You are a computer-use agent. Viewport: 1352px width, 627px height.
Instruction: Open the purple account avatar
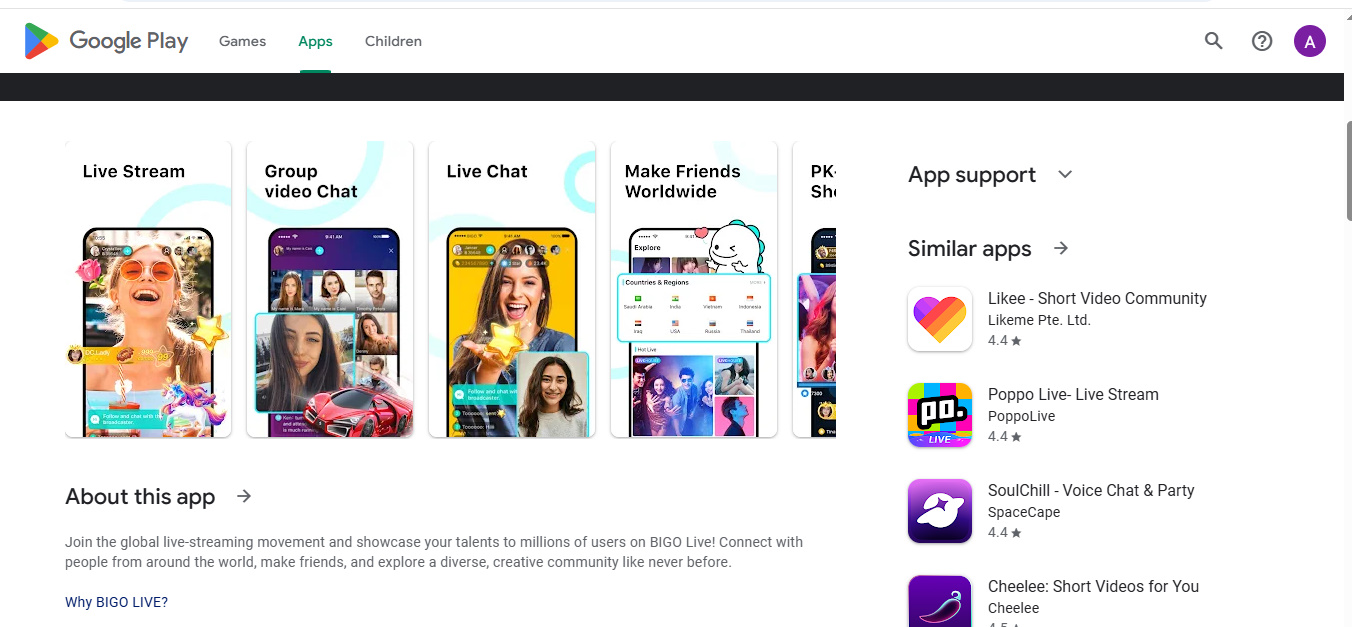[x=1310, y=41]
